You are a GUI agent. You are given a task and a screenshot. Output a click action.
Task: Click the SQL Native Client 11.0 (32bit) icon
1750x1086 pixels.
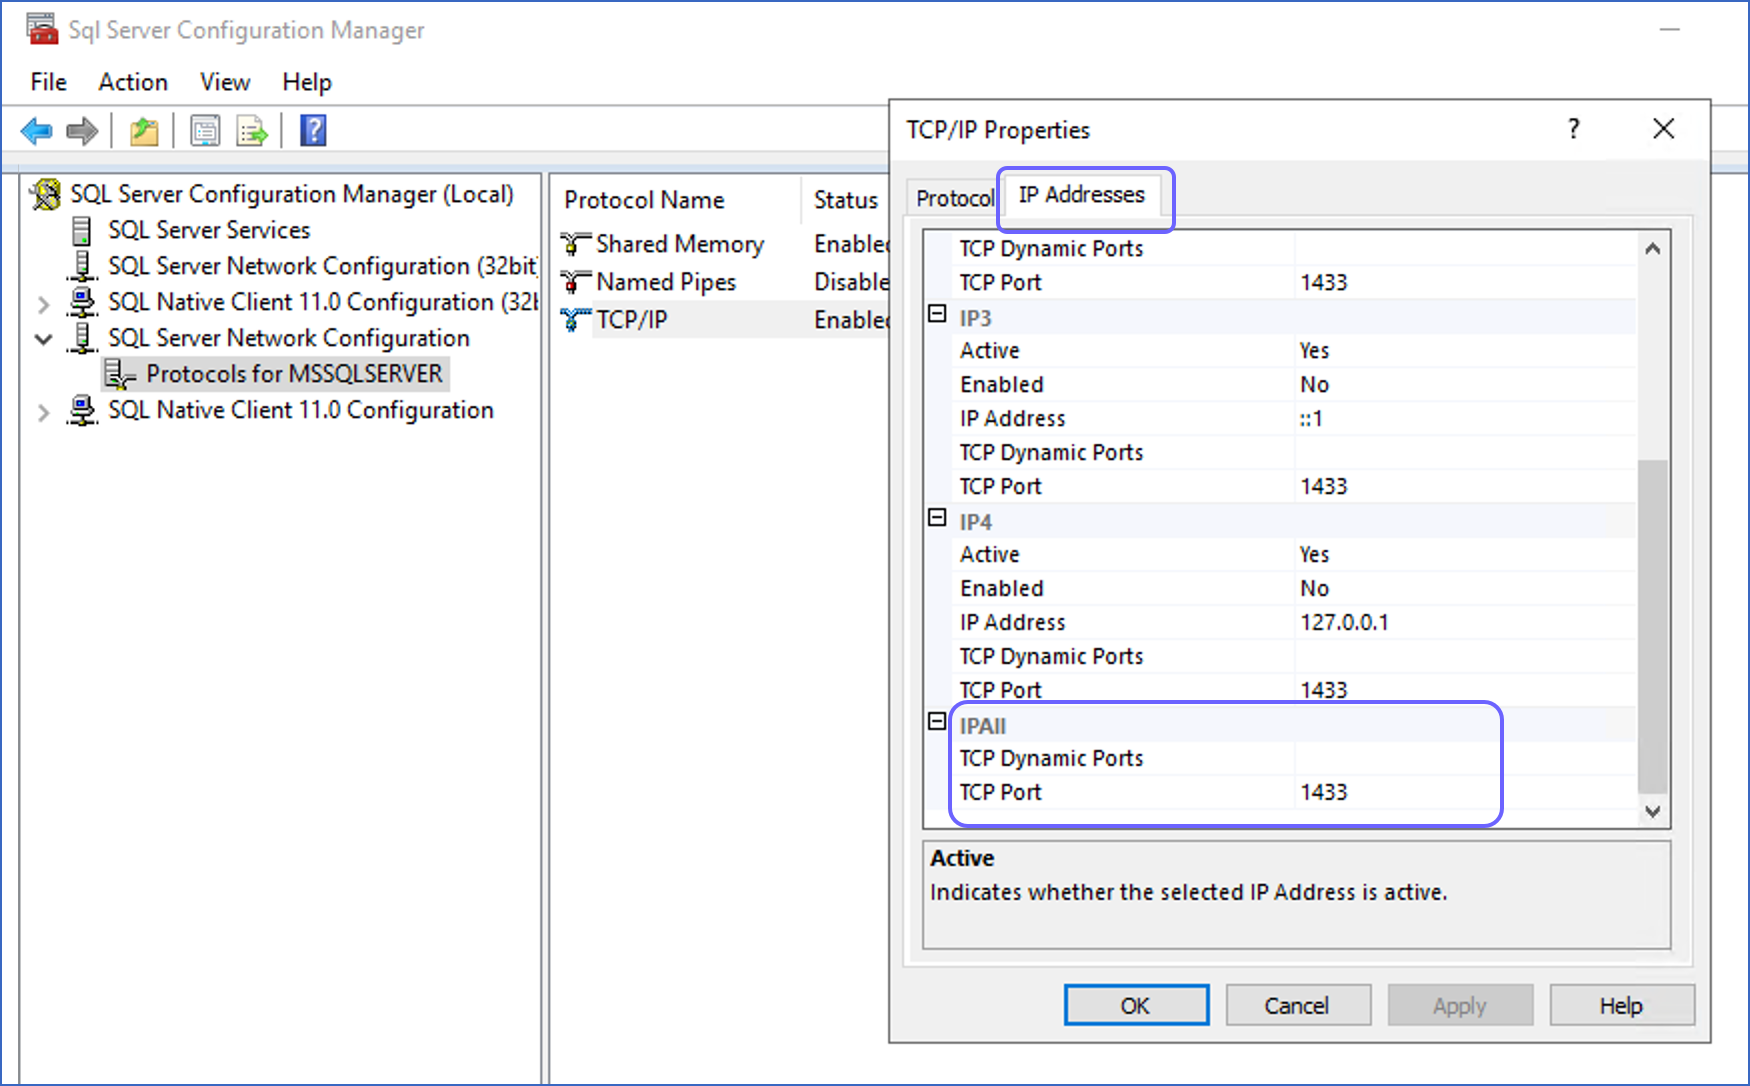pyautogui.click(x=82, y=302)
